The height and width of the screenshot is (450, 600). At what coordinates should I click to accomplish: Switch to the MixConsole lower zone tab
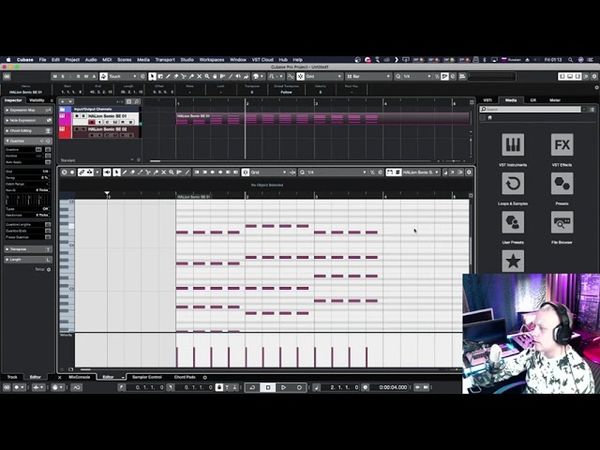click(x=79, y=377)
